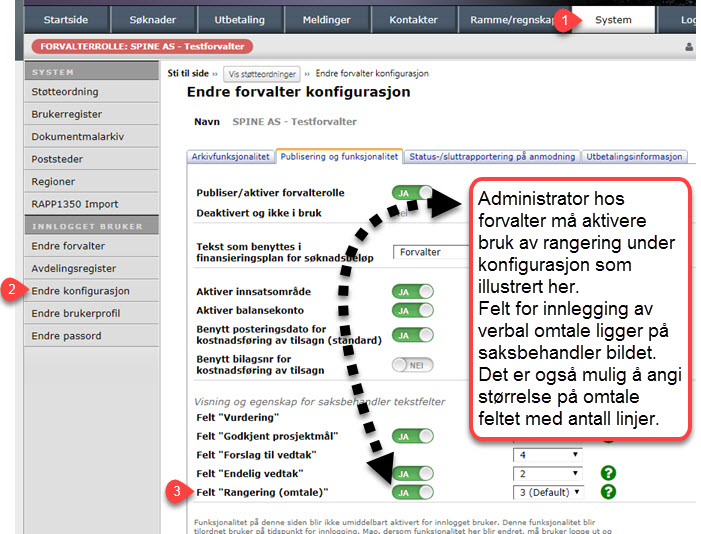Open Avdelingsregister in sidebar

tap(91, 268)
